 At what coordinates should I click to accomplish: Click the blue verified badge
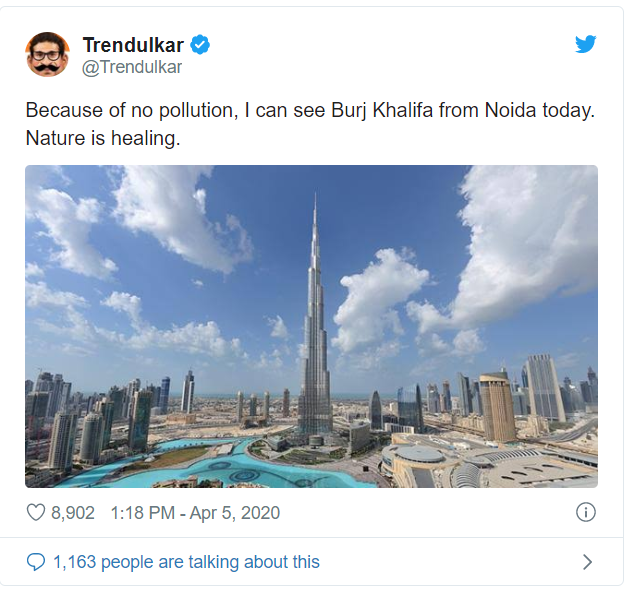[x=200, y=45]
